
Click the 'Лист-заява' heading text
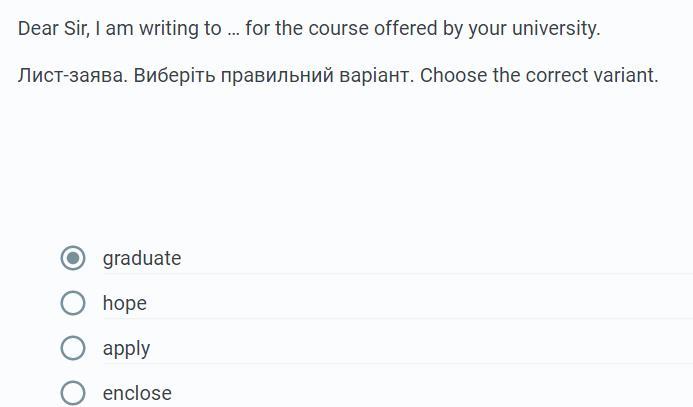[72, 75]
